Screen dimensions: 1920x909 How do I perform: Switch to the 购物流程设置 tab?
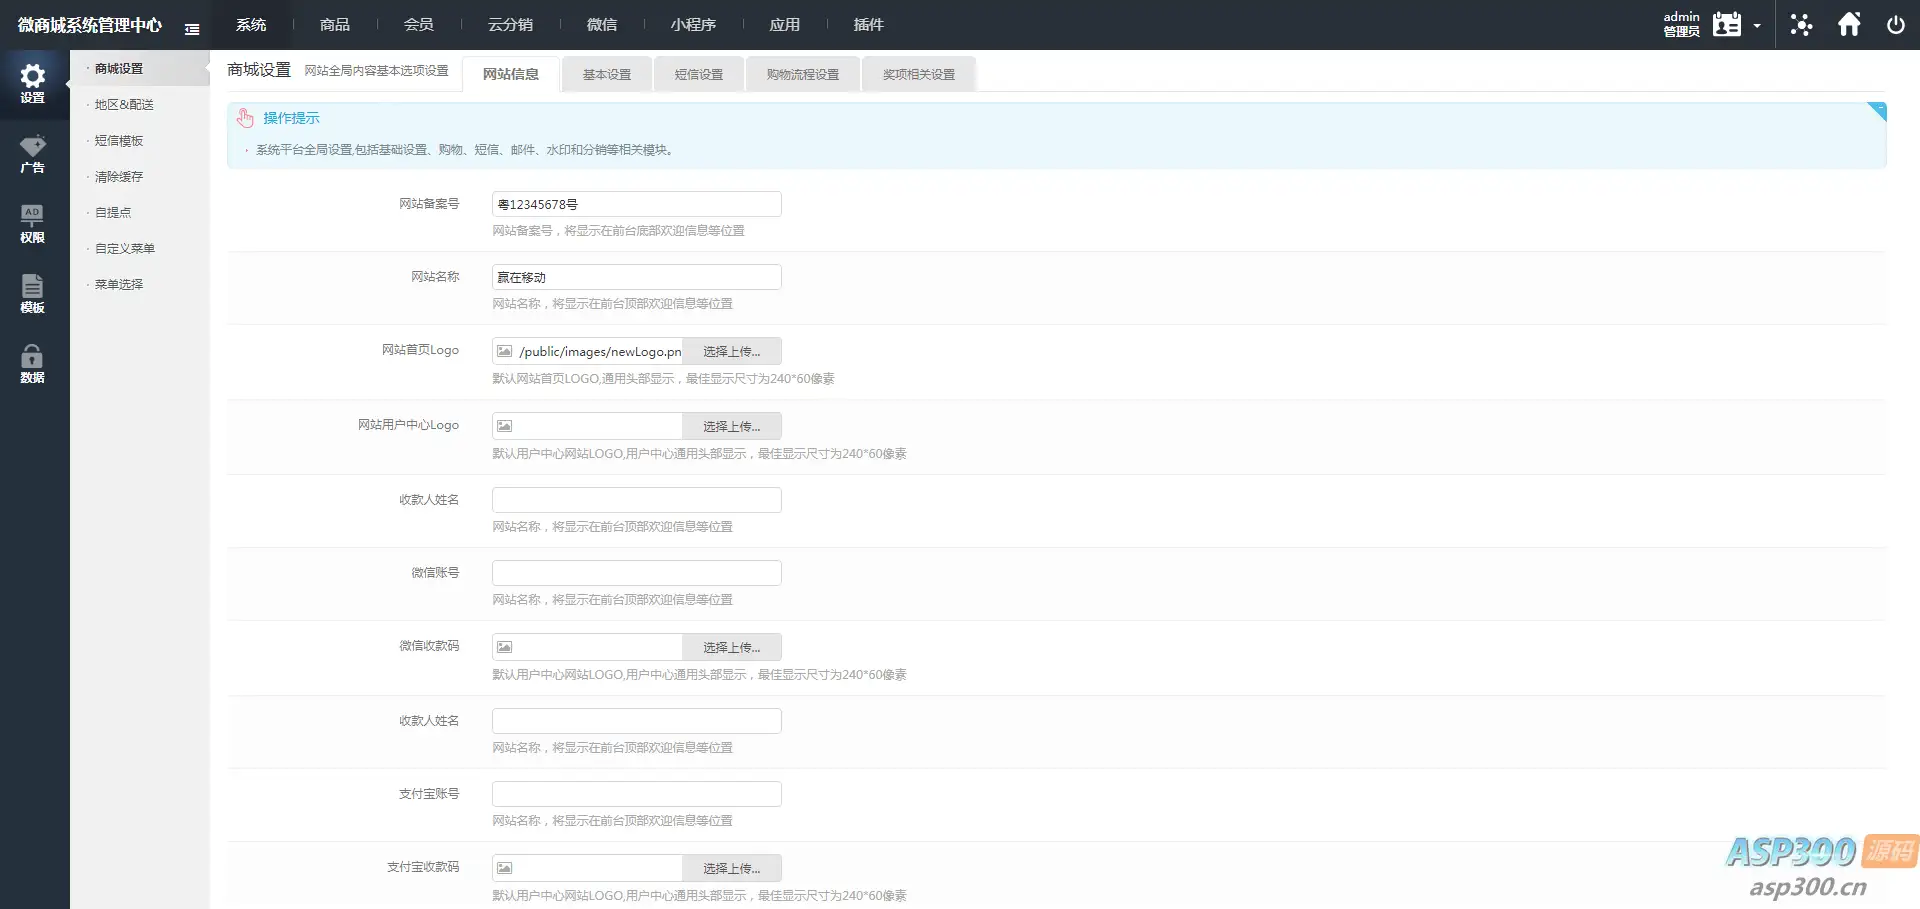pos(803,74)
